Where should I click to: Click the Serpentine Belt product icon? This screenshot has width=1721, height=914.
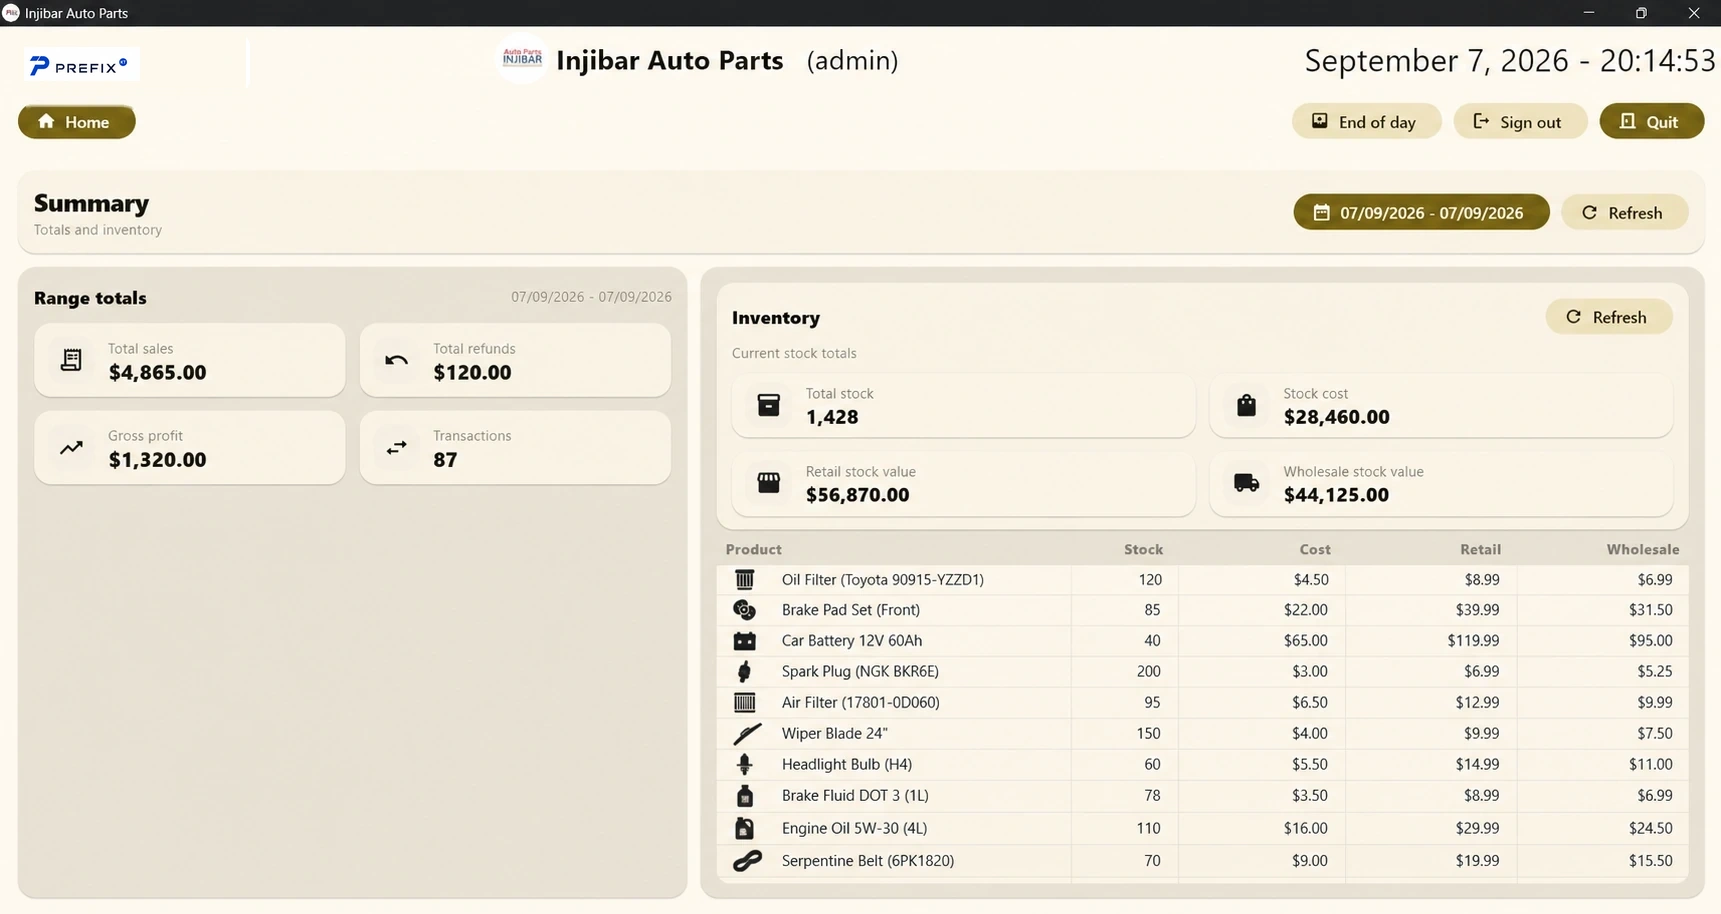pos(747,861)
